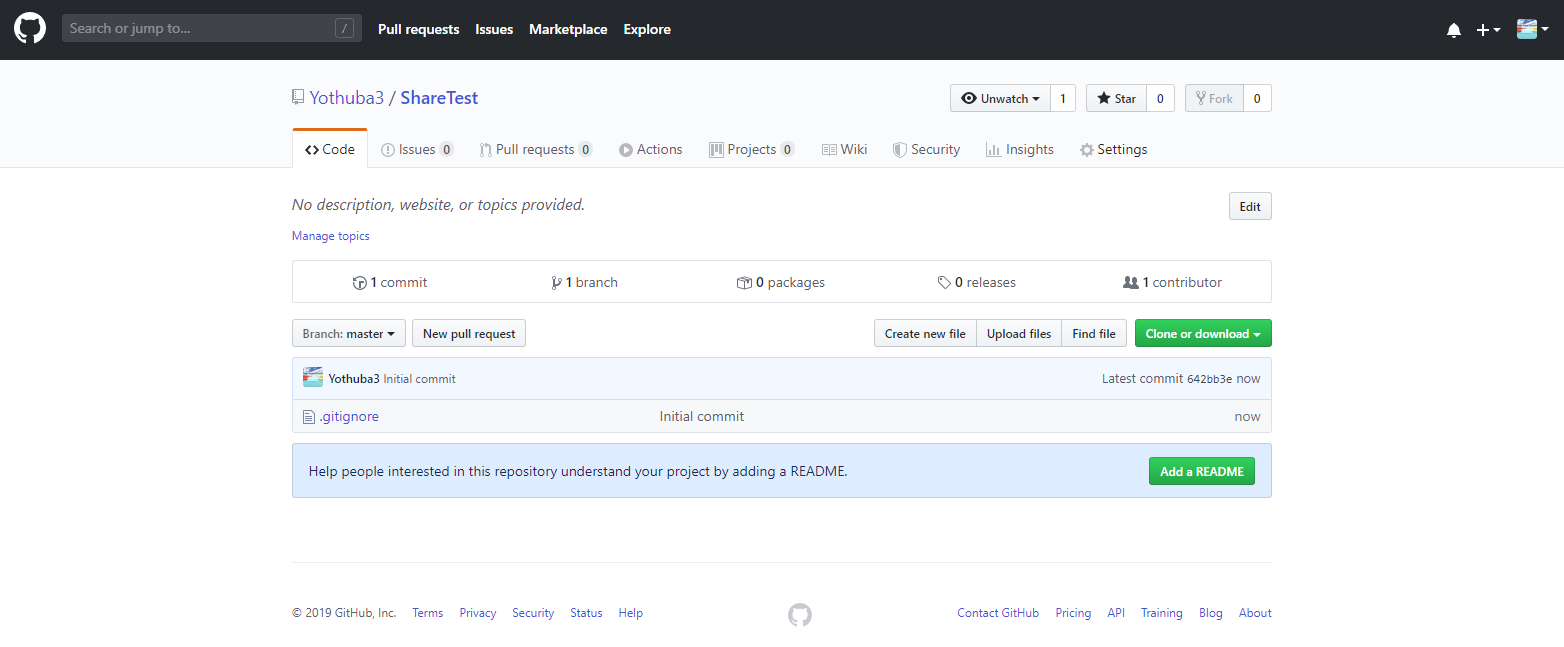Star the ShareTest repository
This screenshot has width=1564, height=647.
click(x=1116, y=98)
